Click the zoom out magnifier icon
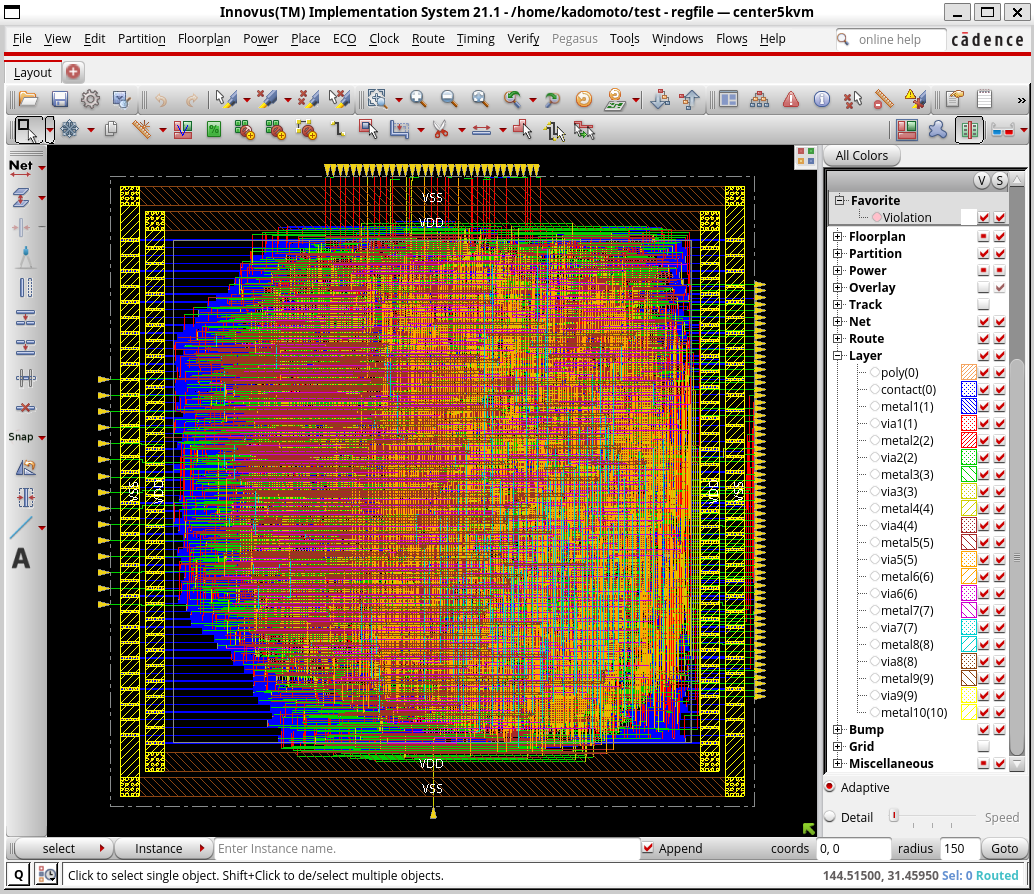The image size is (1034, 894). (449, 100)
